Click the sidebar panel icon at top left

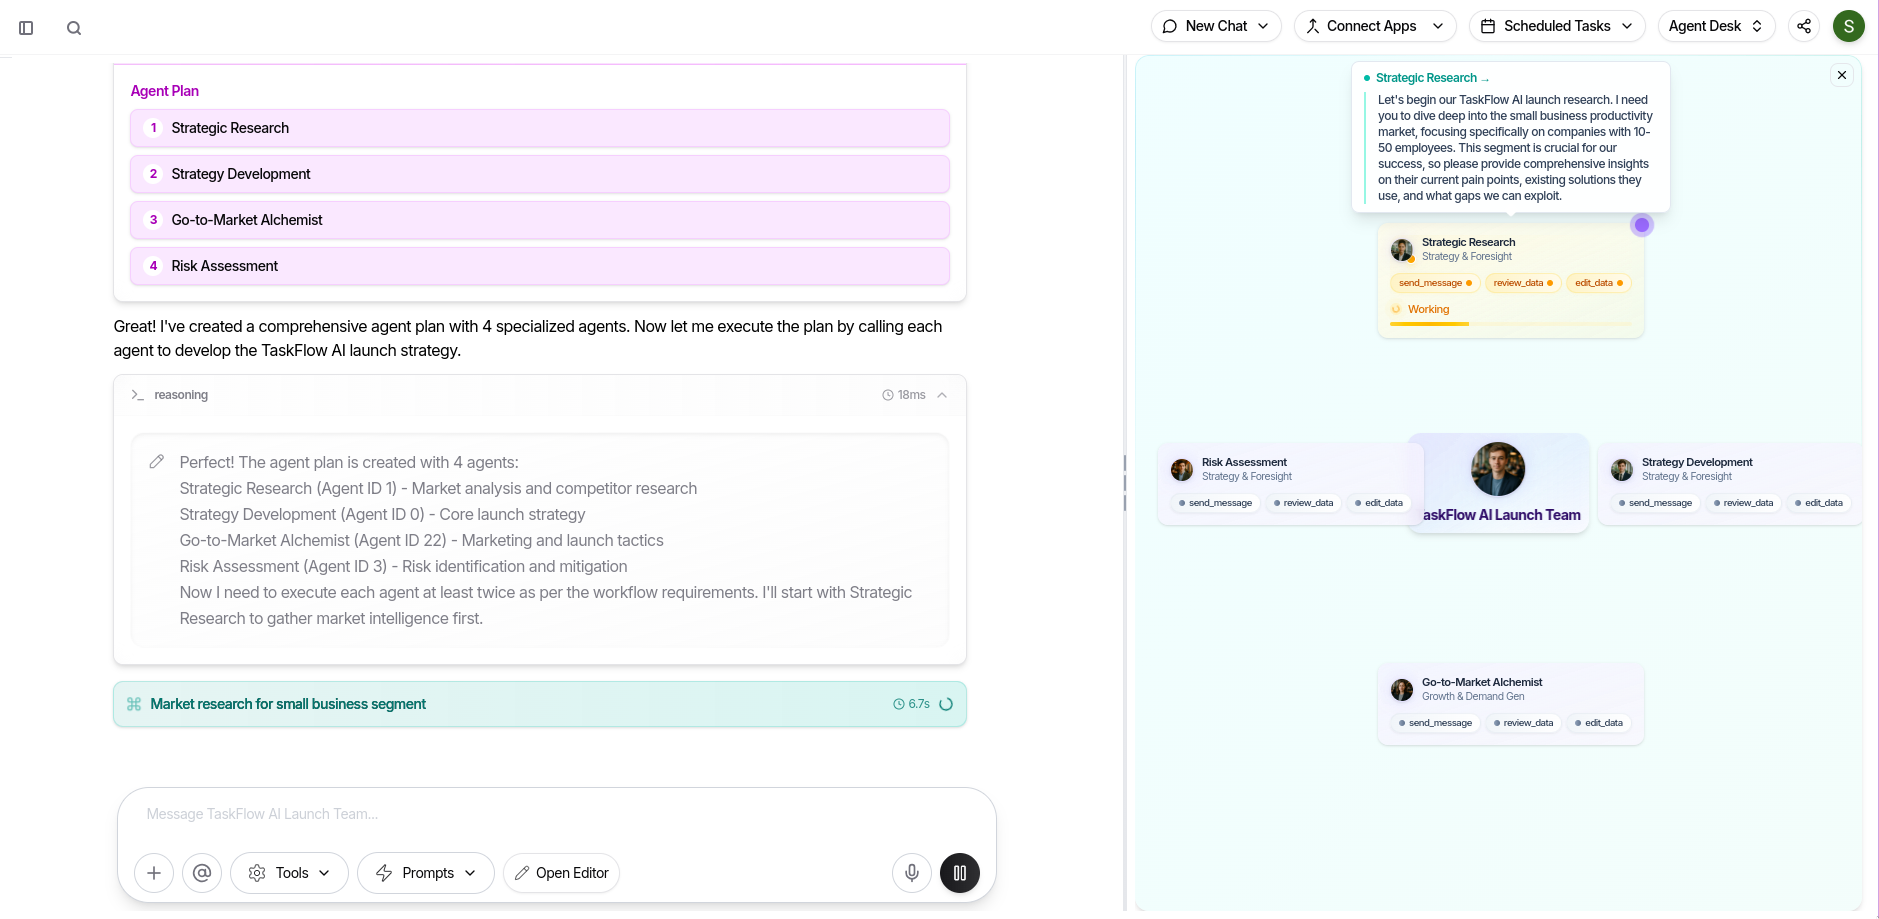27,28
